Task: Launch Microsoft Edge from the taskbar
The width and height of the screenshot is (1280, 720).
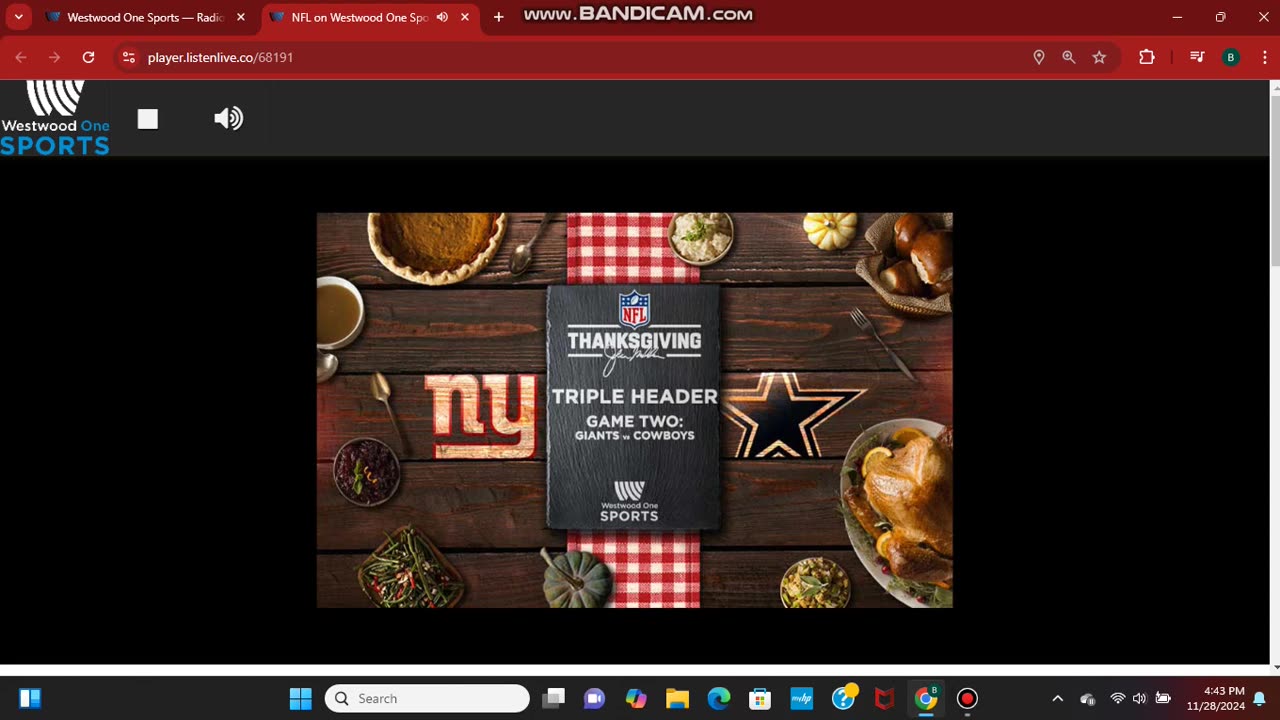Action: point(719,698)
